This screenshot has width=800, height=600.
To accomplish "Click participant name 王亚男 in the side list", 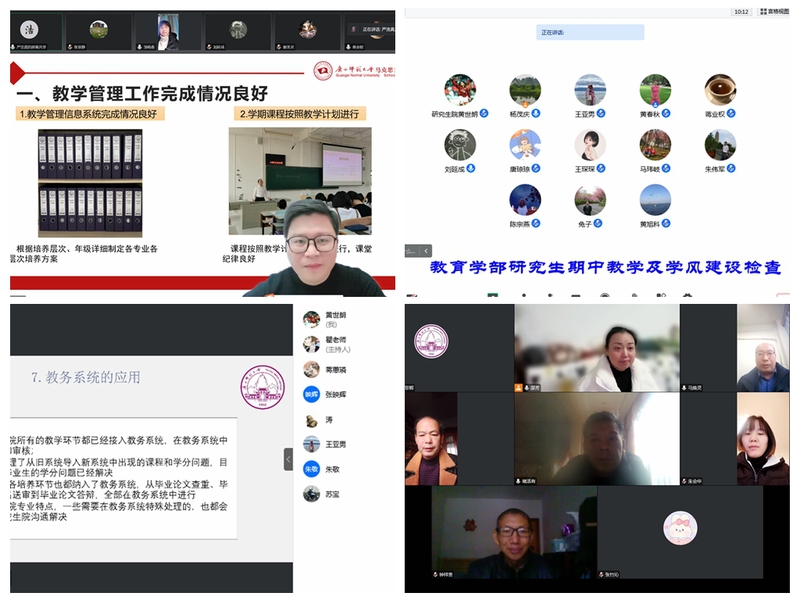I will 335,444.
